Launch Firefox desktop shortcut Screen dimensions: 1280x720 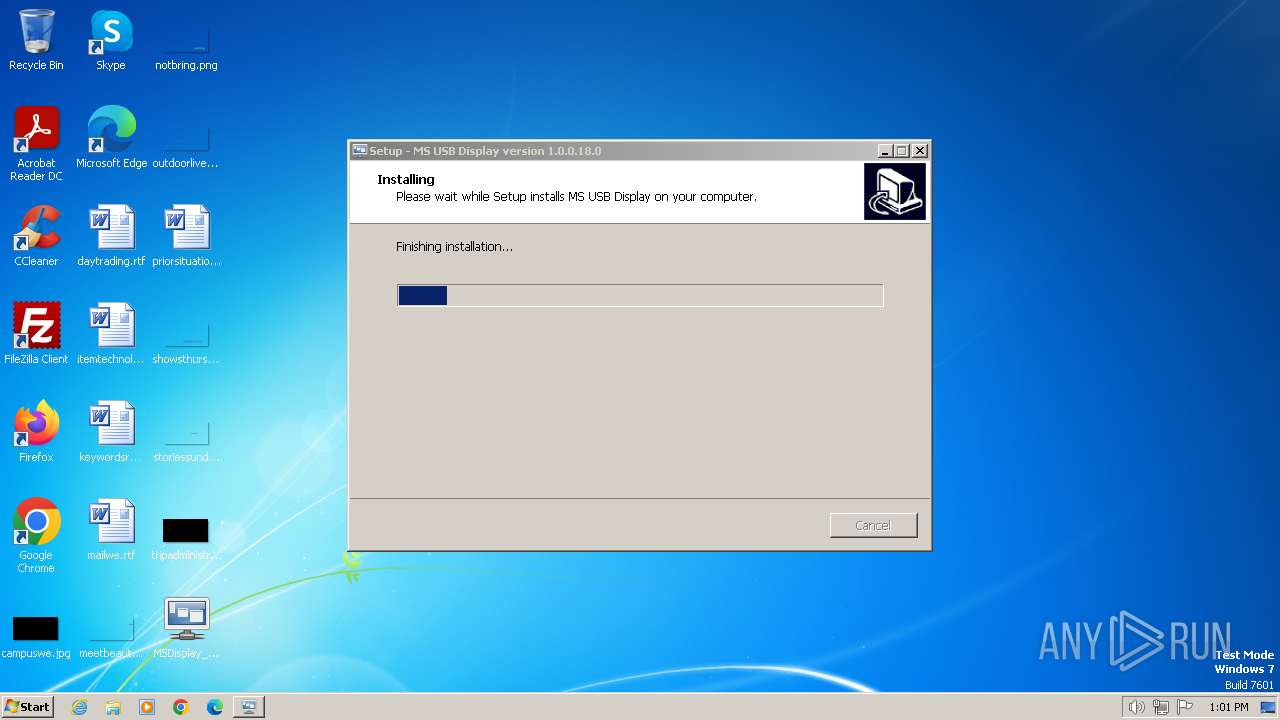click(36, 432)
